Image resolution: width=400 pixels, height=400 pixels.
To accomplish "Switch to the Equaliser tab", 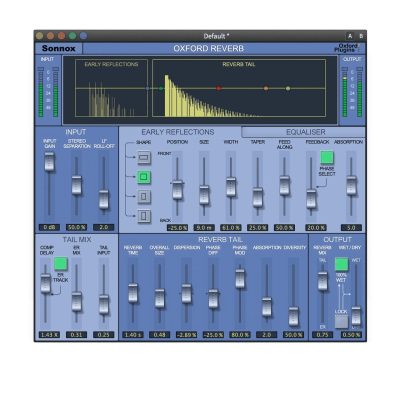I will coord(303,132).
